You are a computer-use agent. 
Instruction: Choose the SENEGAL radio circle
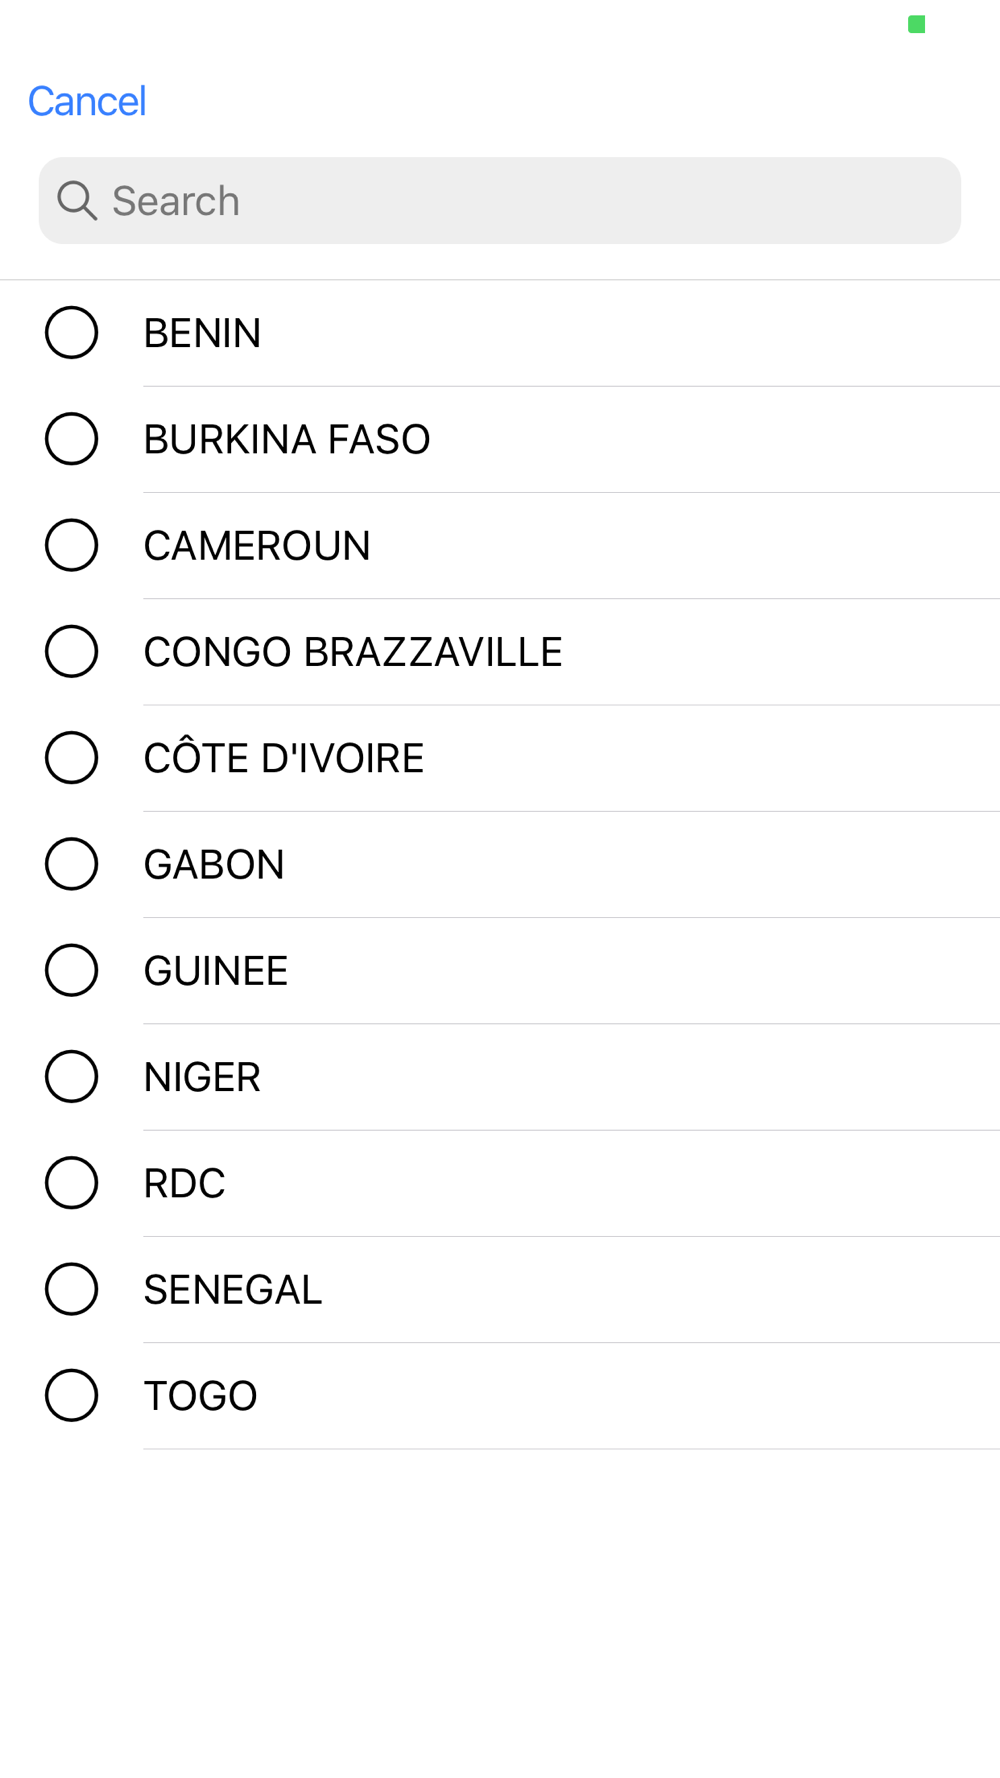click(71, 1289)
